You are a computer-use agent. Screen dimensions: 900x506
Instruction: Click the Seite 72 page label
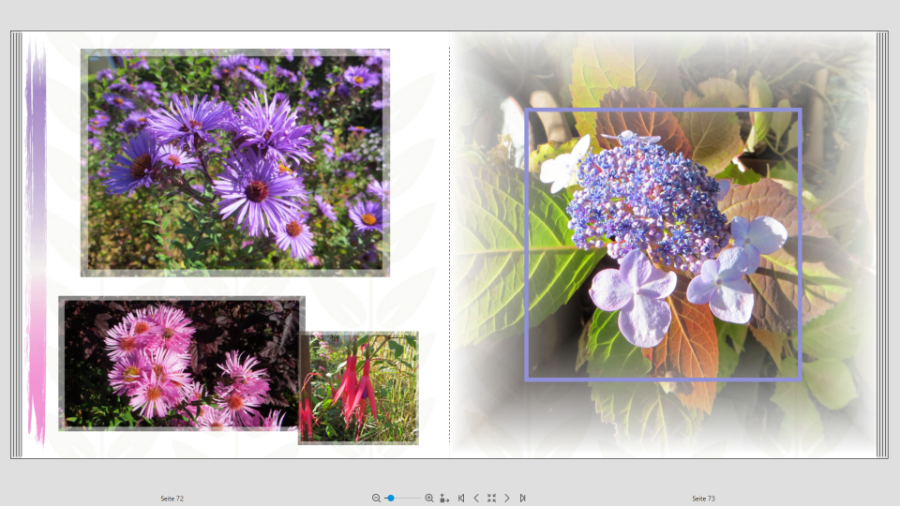click(x=172, y=499)
